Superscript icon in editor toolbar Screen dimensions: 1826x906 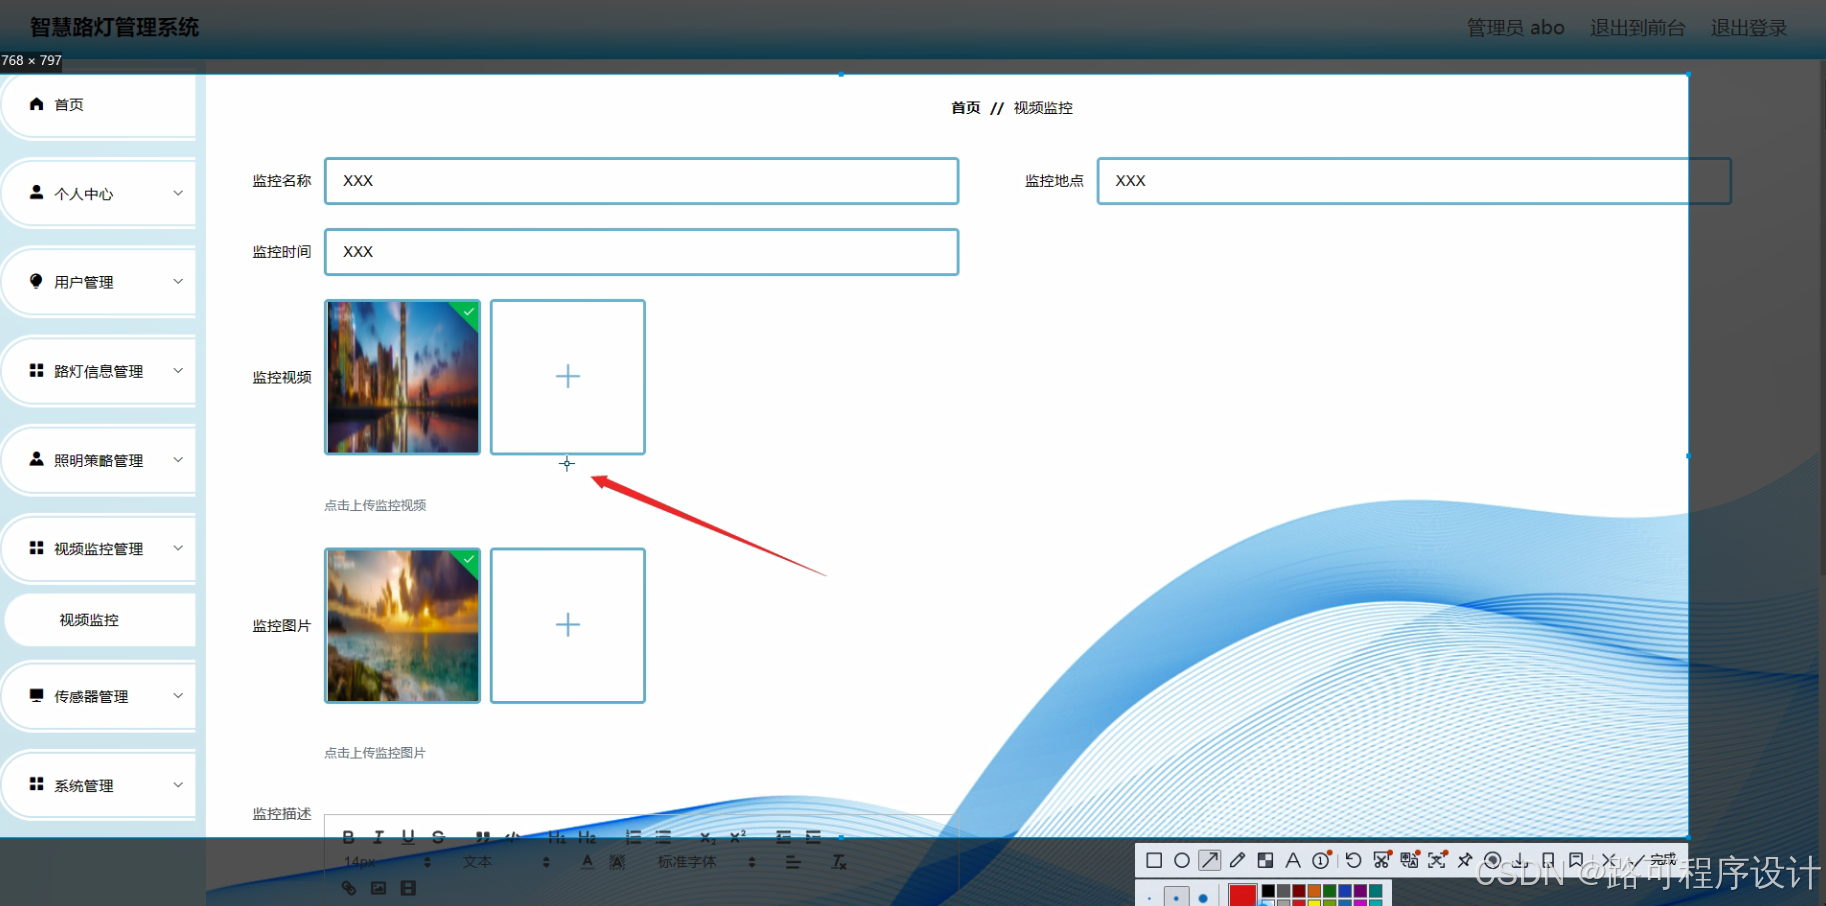point(737,837)
